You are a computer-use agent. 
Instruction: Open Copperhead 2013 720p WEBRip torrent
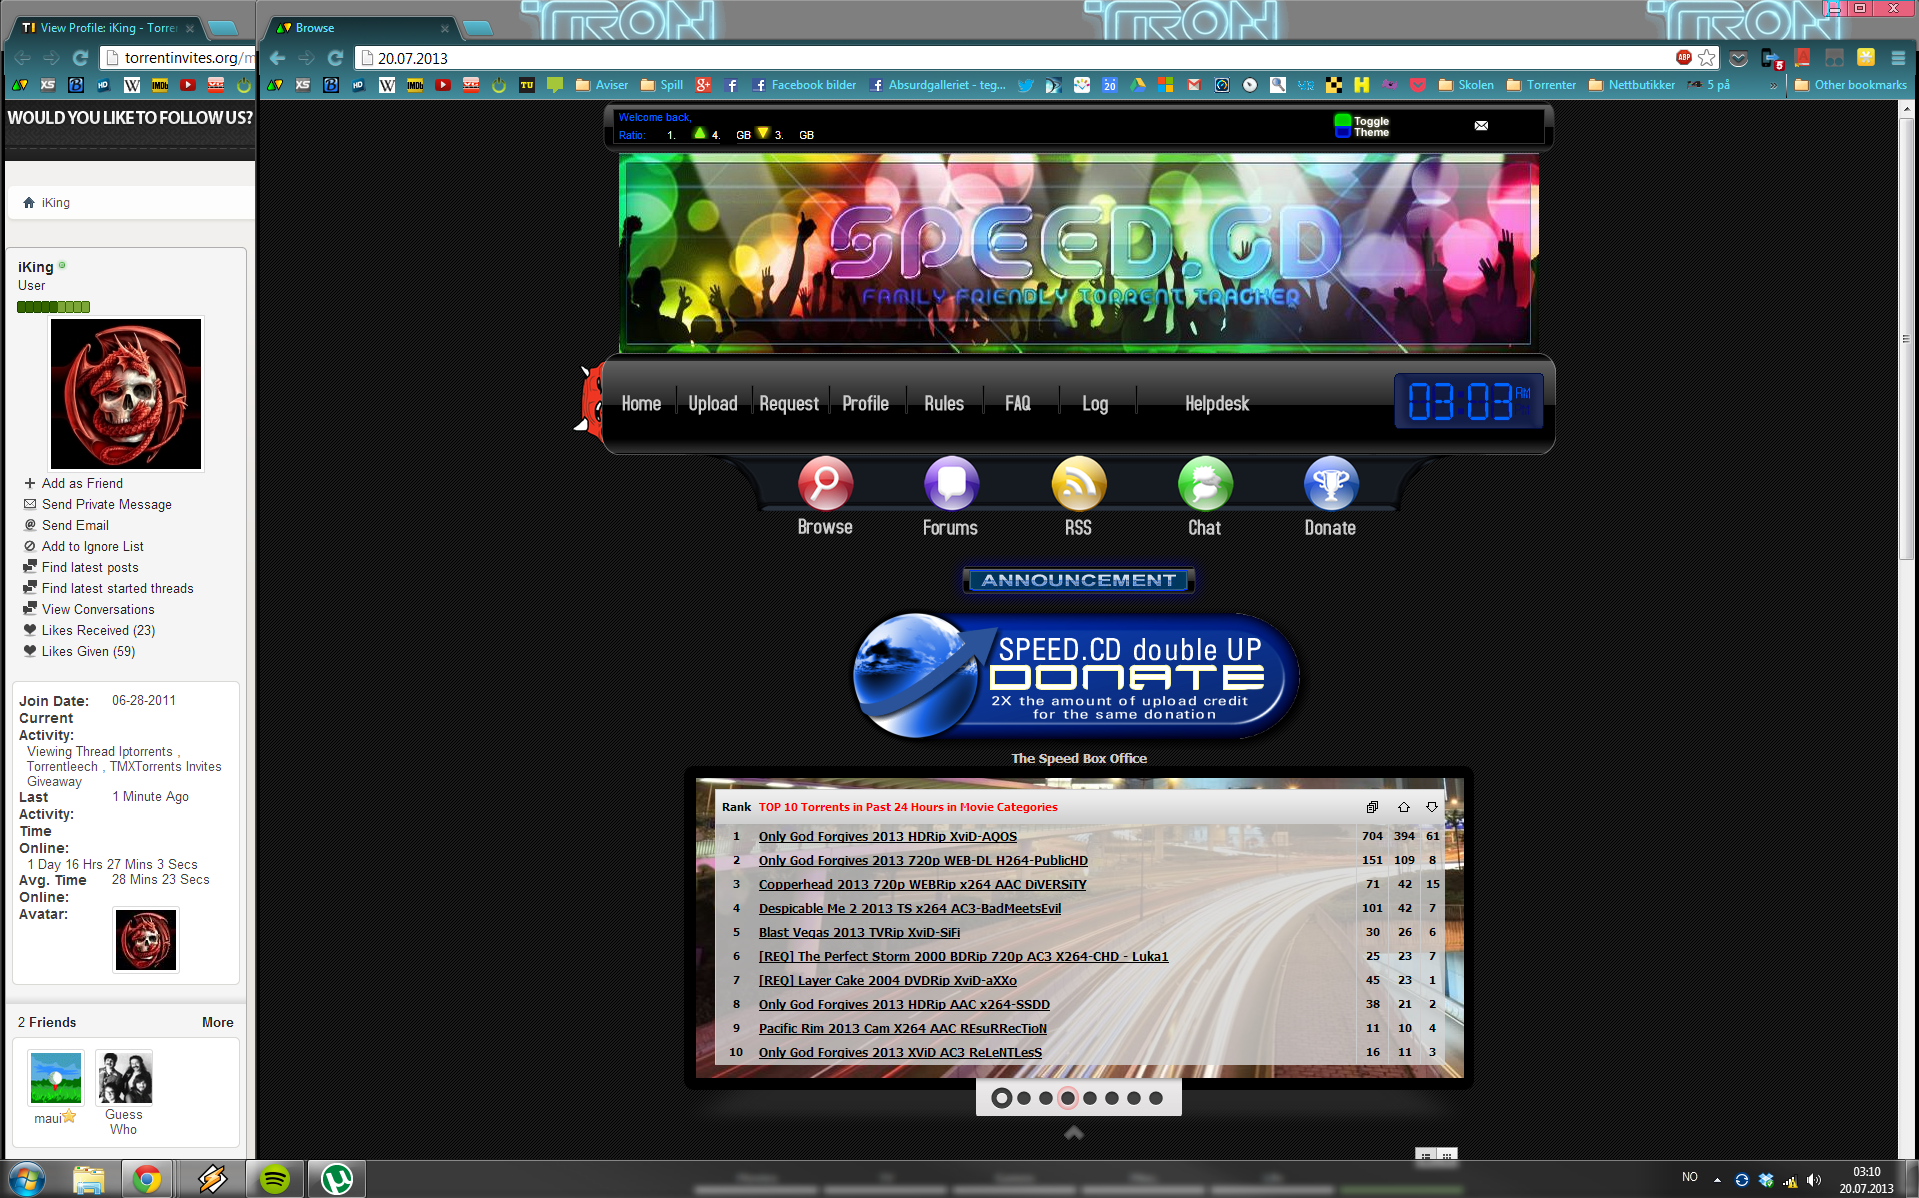[922, 885]
